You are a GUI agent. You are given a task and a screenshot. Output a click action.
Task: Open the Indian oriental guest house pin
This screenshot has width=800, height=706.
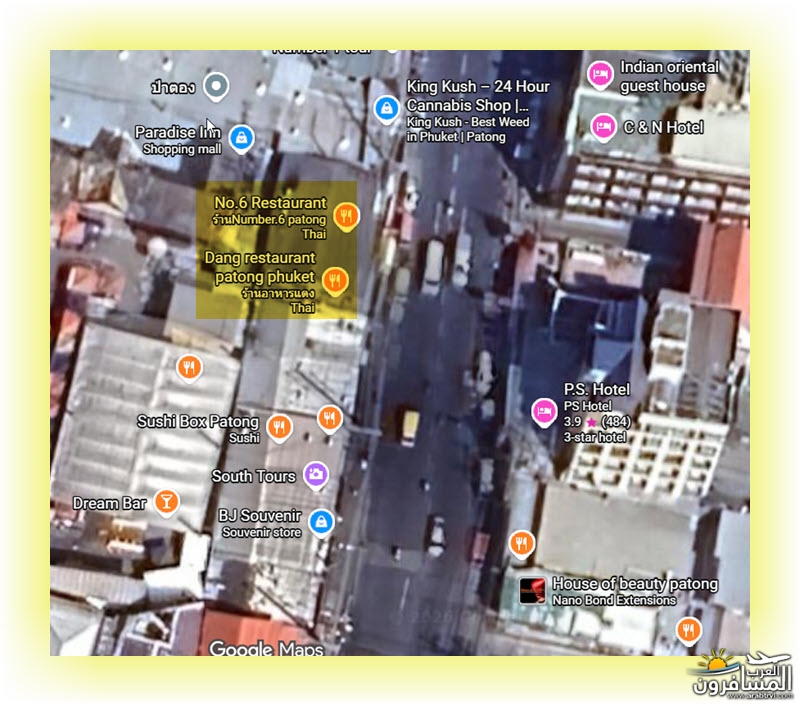pyautogui.click(x=599, y=74)
